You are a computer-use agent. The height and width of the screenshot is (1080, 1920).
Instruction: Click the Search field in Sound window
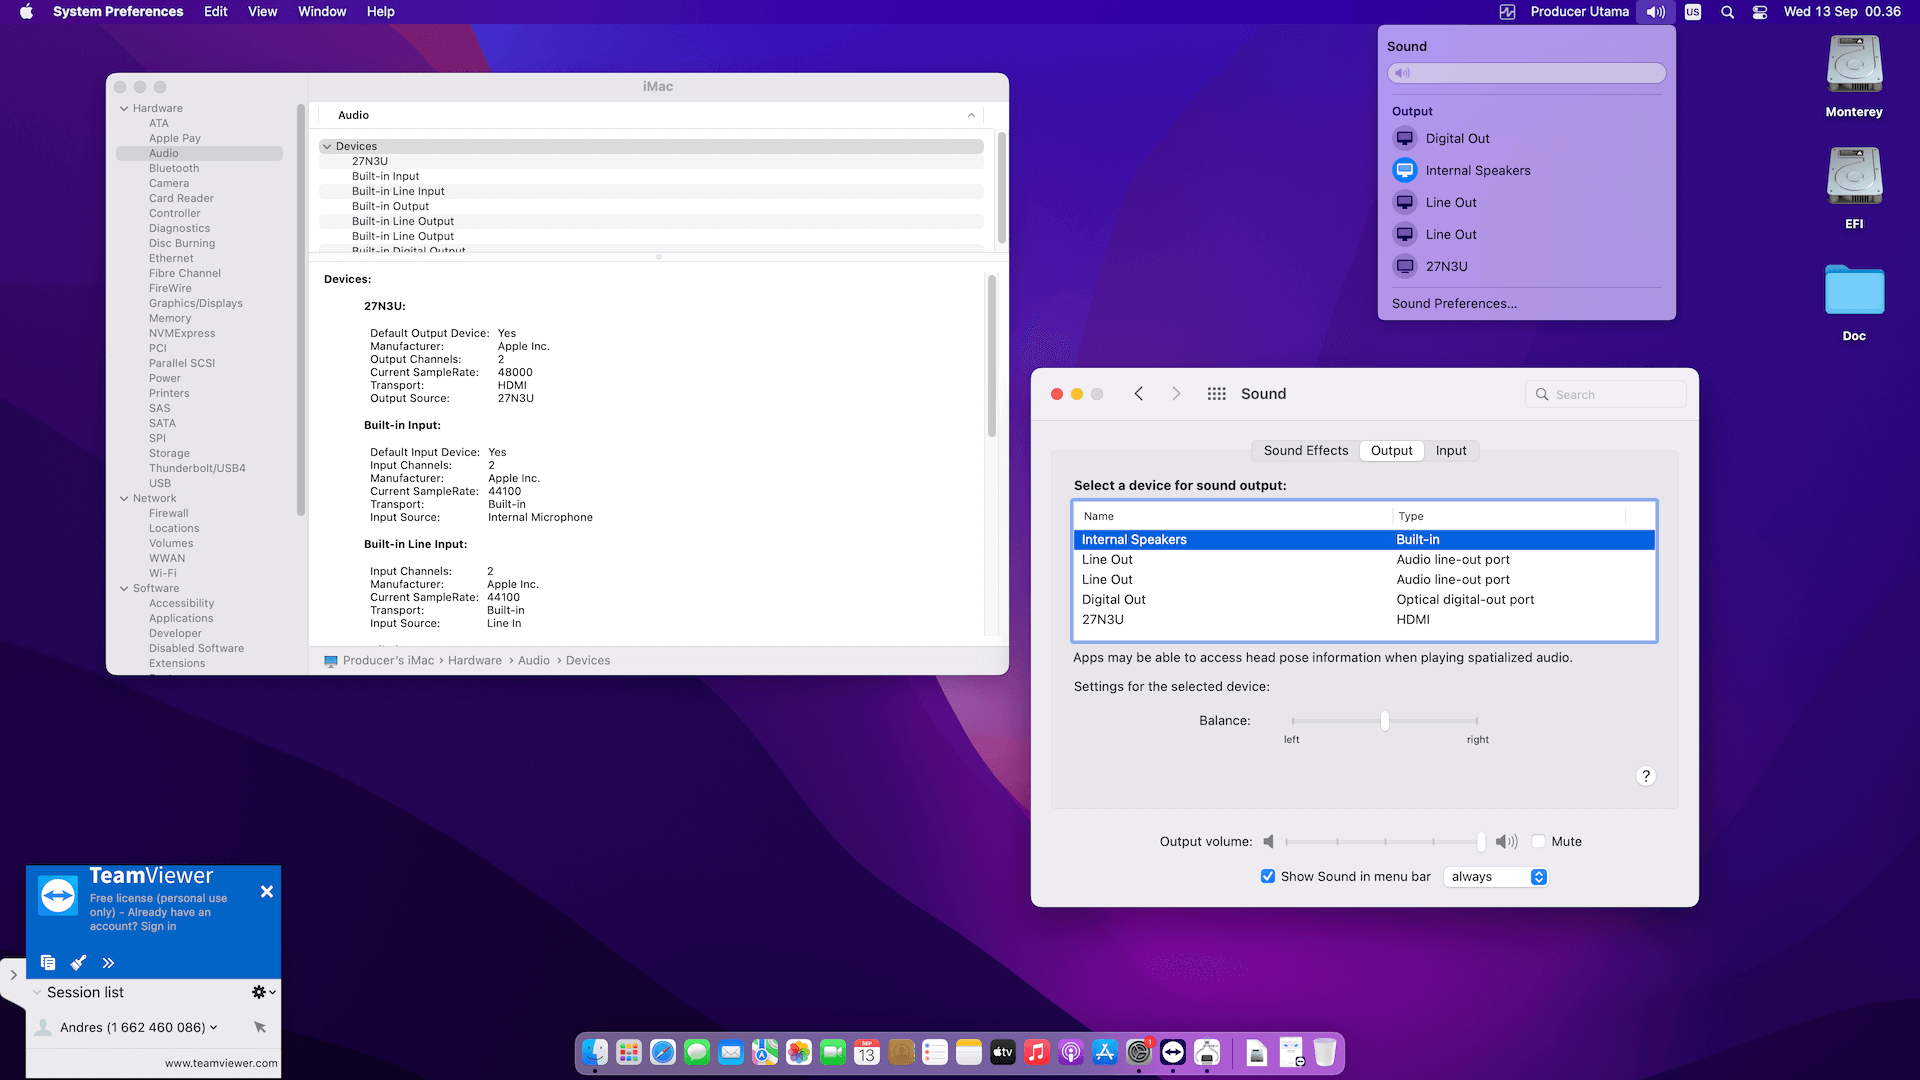(1606, 394)
